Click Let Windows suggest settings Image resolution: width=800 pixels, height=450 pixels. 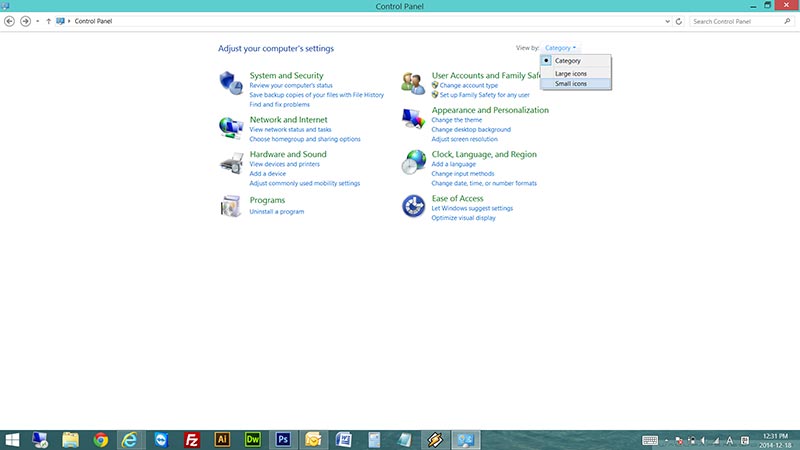click(x=472, y=209)
